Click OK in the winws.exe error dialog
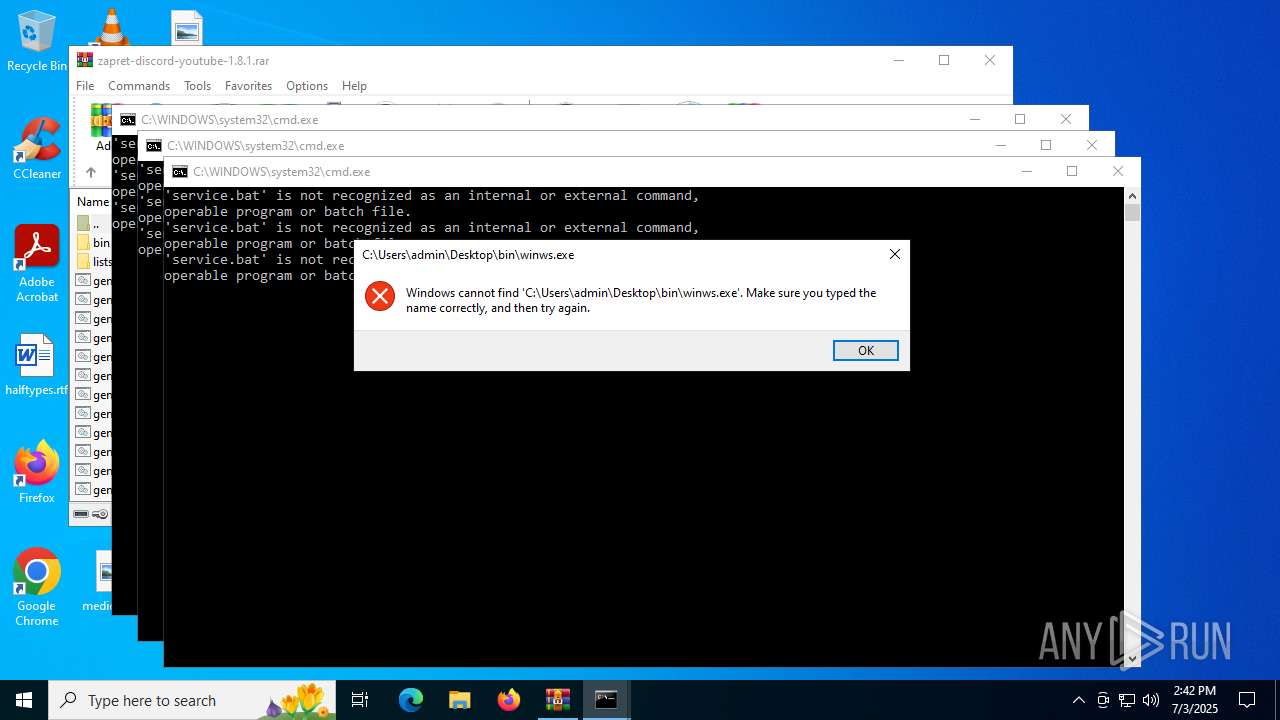The width and height of the screenshot is (1280, 720). [x=865, y=350]
